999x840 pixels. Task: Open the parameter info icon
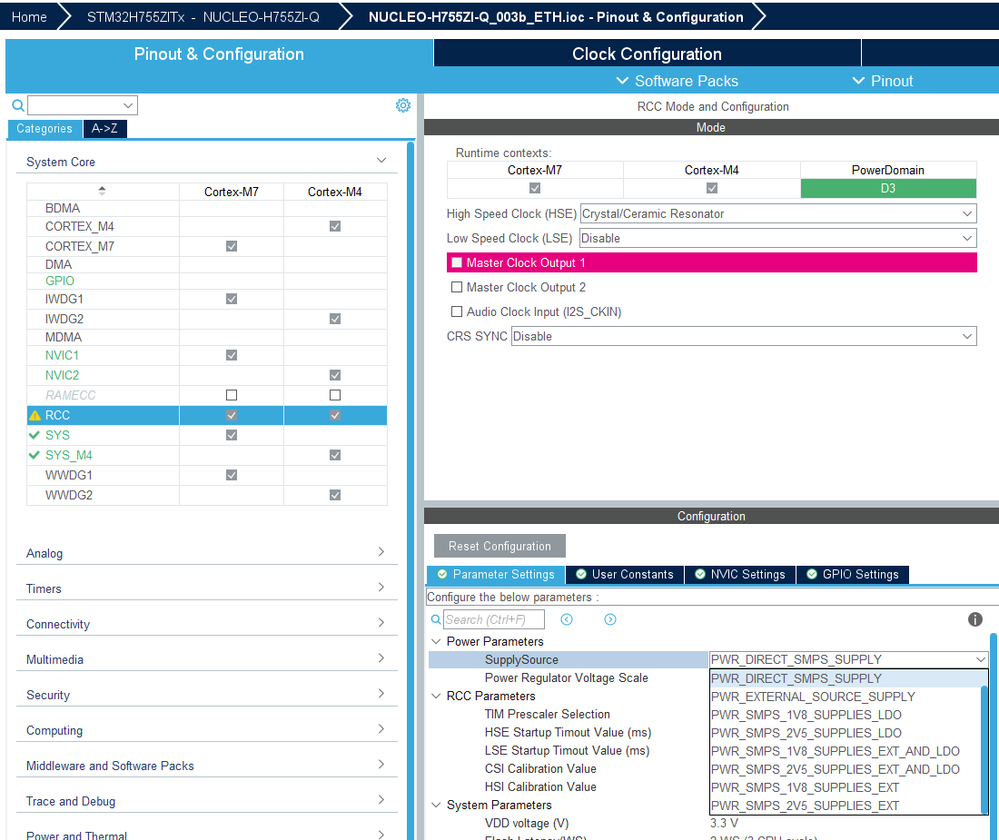pyautogui.click(x=975, y=619)
